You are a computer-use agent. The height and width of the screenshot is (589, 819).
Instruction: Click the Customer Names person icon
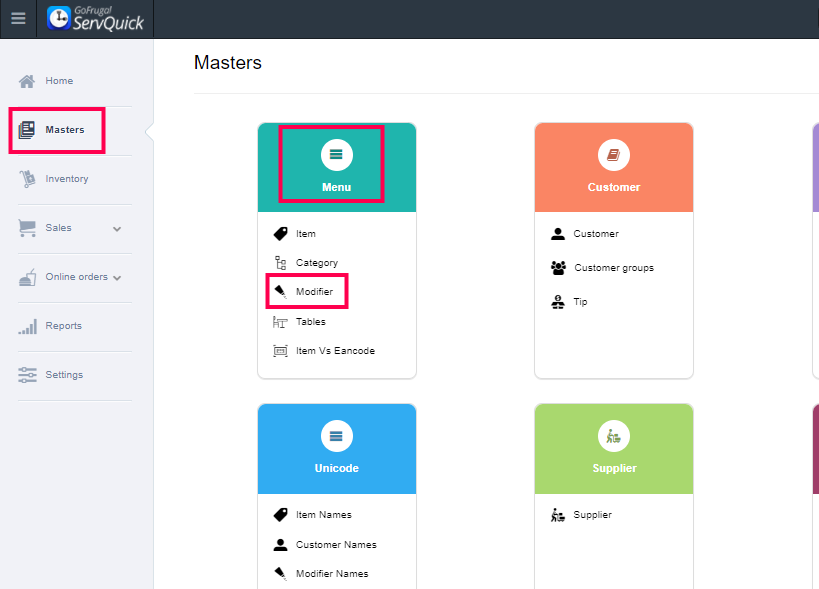click(x=280, y=545)
